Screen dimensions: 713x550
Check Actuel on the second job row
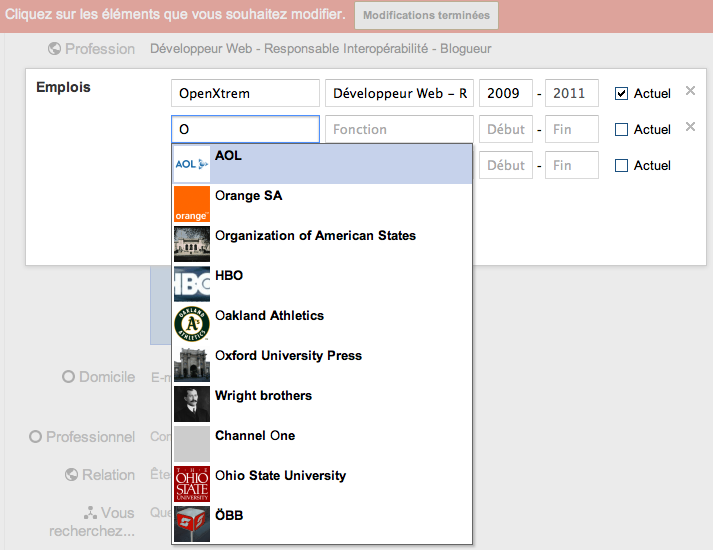tap(621, 129)
